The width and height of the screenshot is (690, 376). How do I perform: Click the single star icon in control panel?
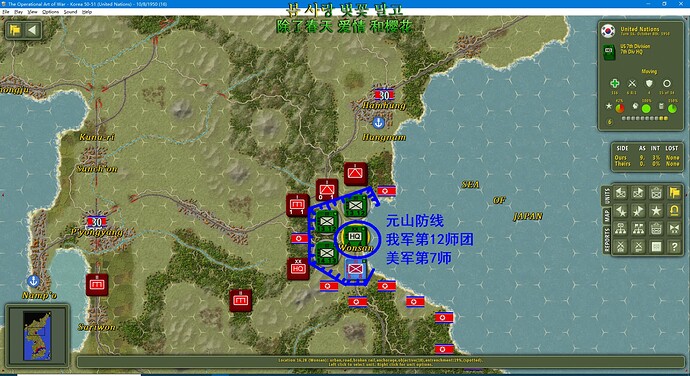(x=656, y=211)
